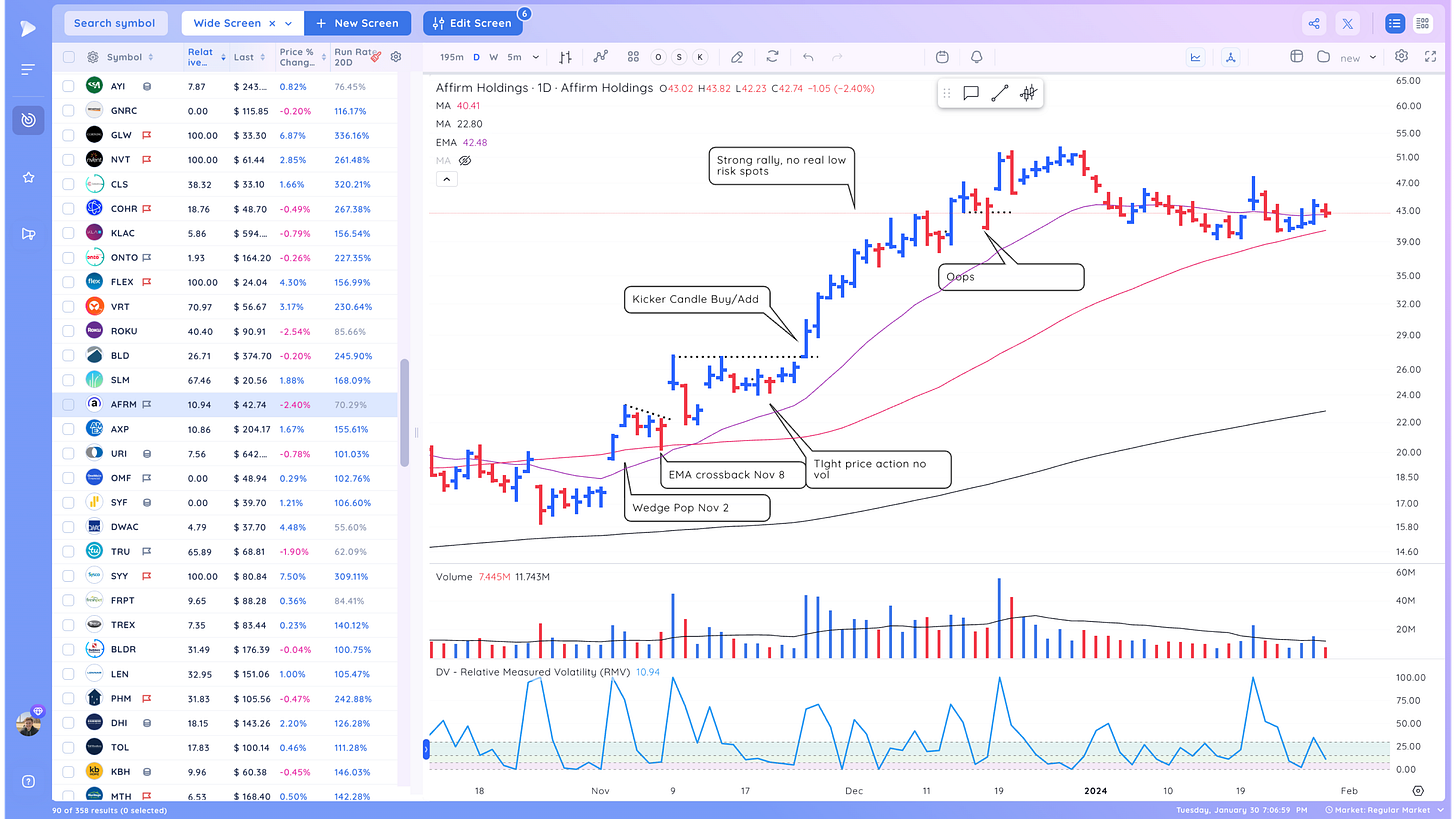
Task: Select the trend line drawing tool
Action: pos(999,93)
